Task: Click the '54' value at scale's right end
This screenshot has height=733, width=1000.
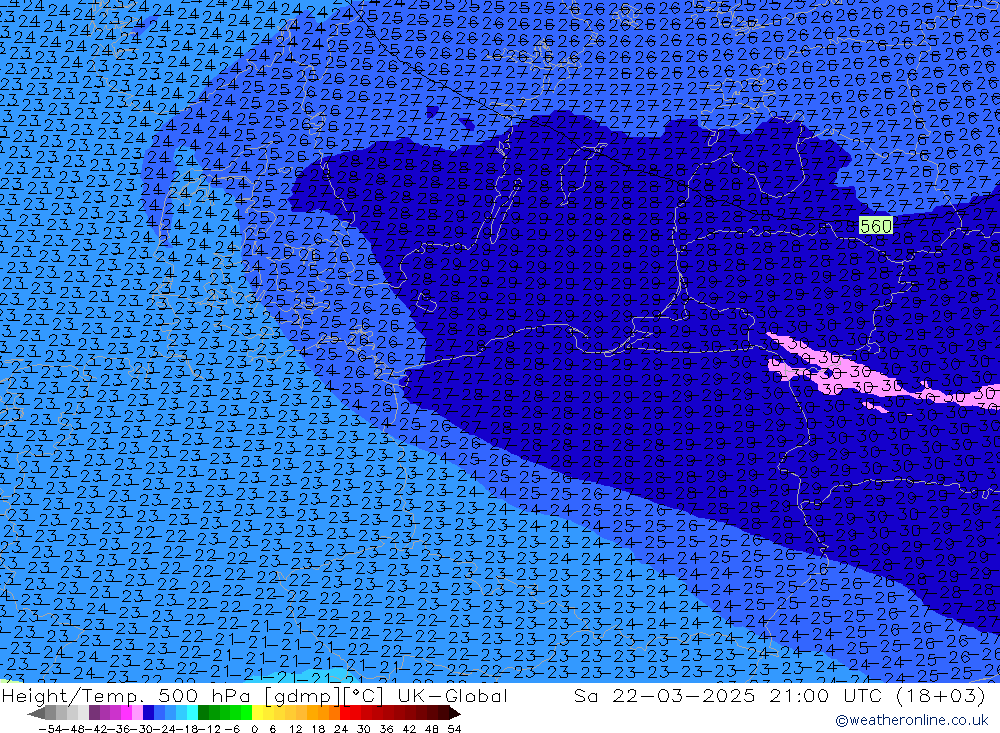Action: (x=454, y=729)
